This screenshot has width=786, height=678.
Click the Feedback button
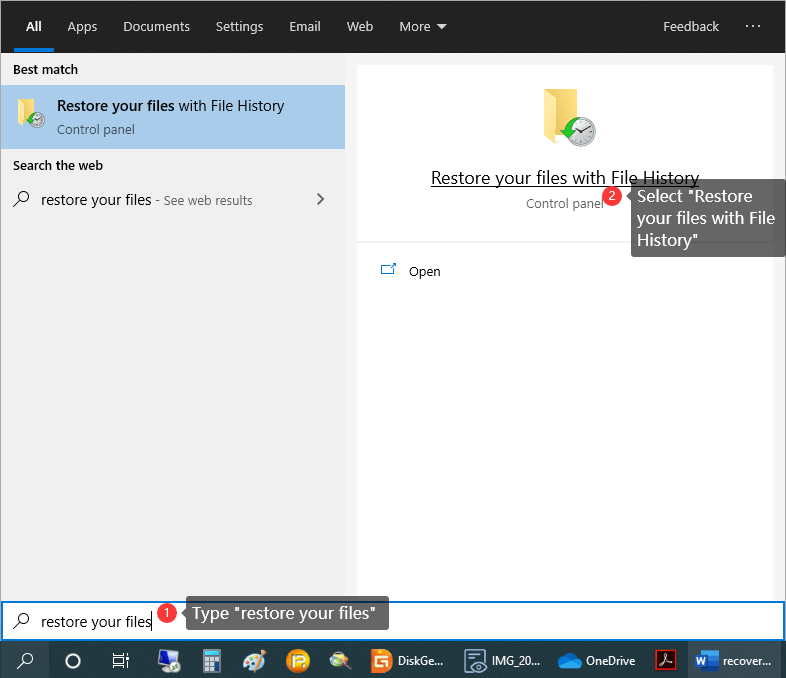point(691,27)
